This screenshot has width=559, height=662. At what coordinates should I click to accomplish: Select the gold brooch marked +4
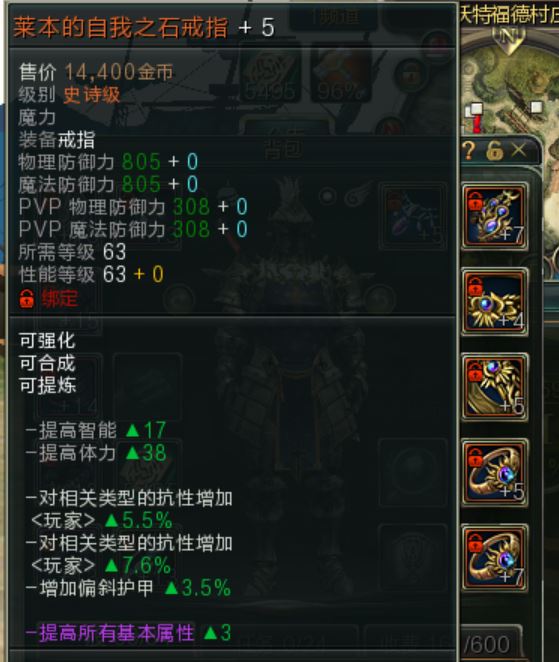(x=494, y=301)
